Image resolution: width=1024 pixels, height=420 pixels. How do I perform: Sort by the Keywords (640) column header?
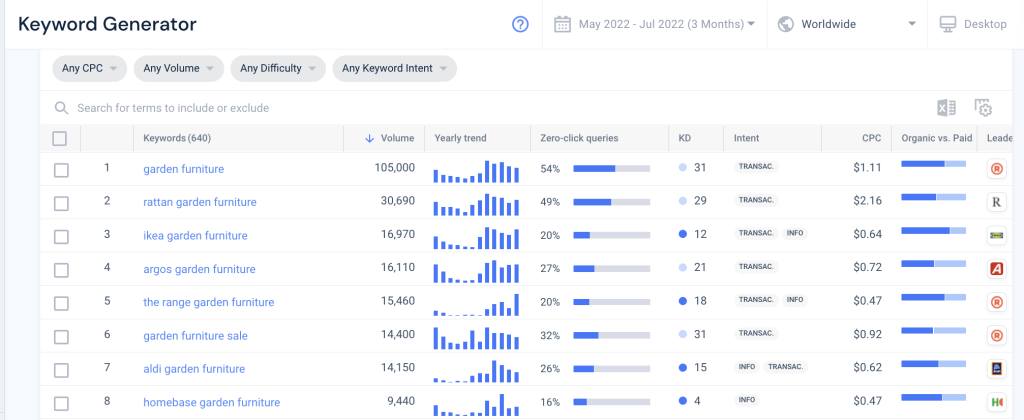click(x=177, y=138)
